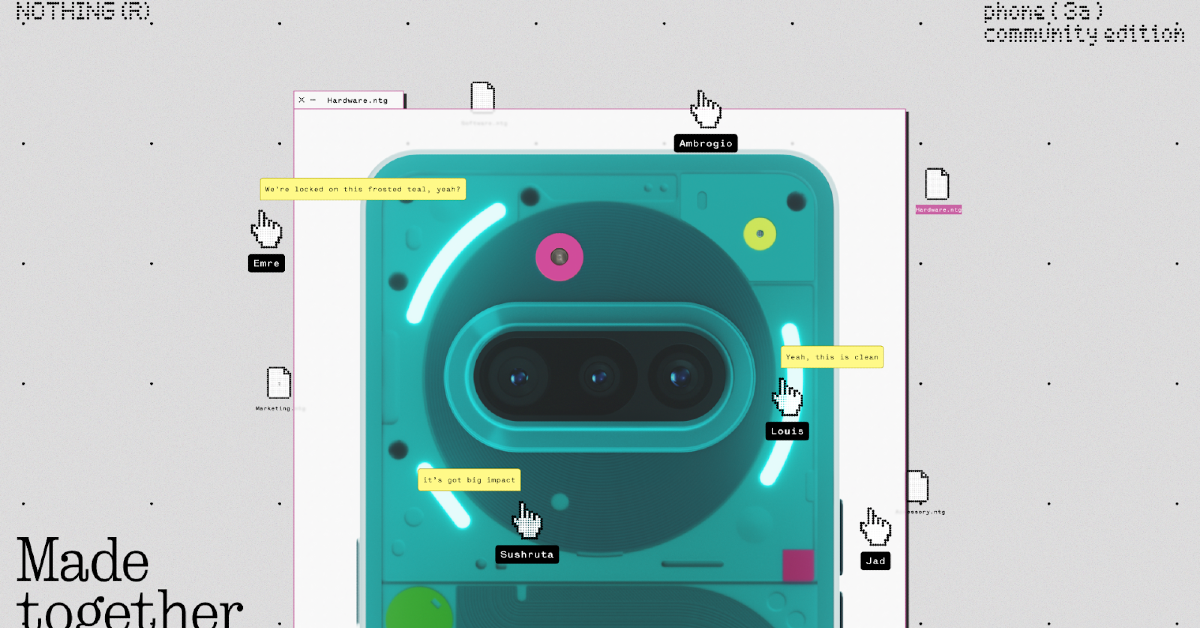Open the Software.ntg file icon

483,98
